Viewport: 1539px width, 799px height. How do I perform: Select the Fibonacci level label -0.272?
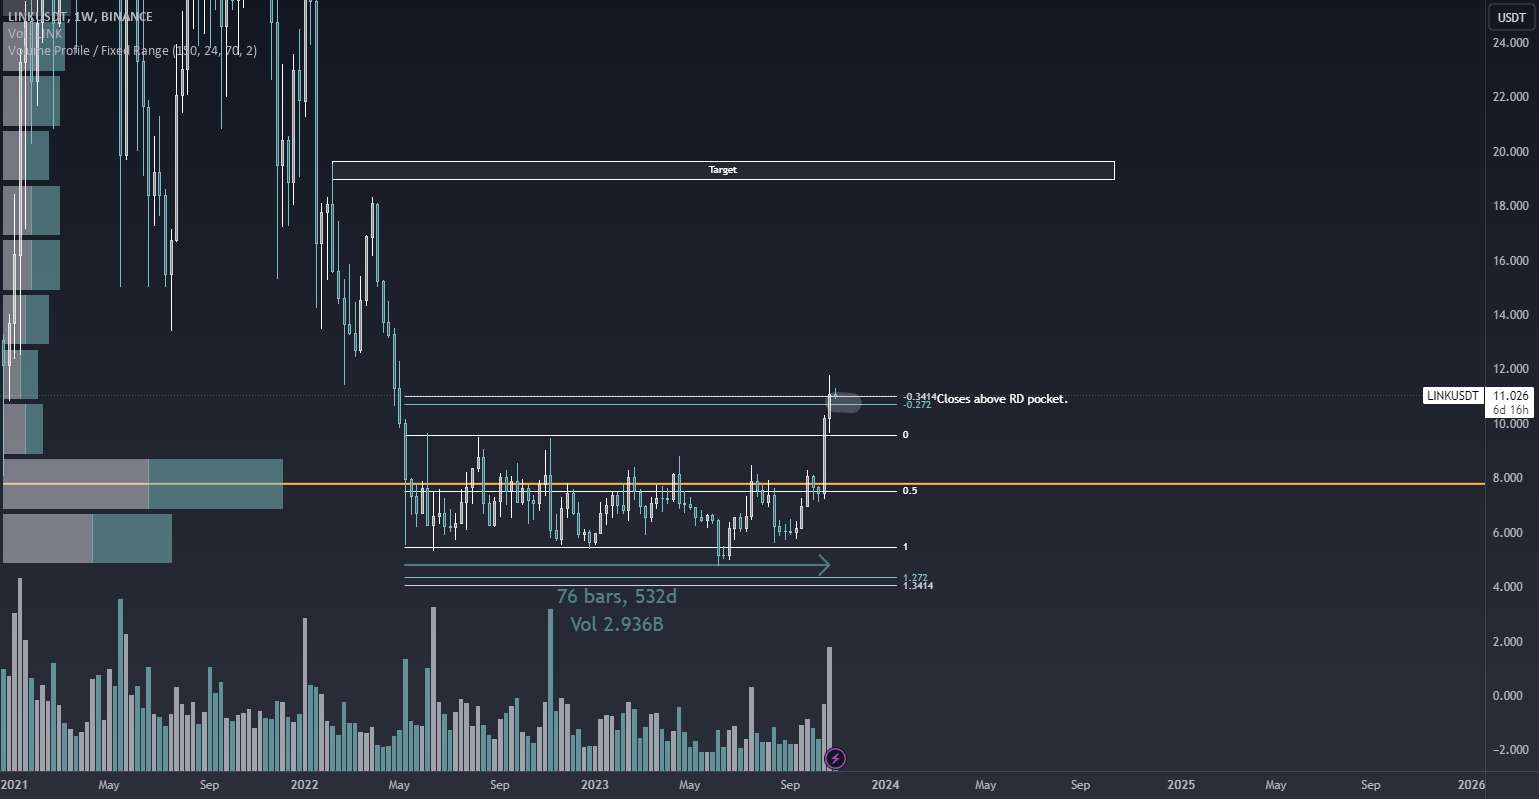point(918,405)
